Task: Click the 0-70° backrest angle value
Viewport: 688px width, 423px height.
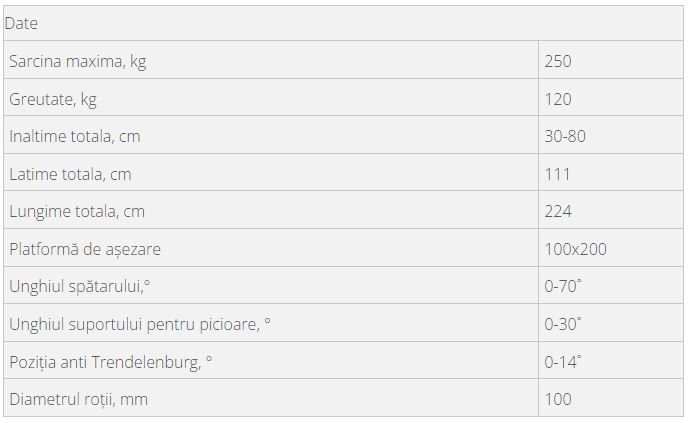Action: coord(563,286)
